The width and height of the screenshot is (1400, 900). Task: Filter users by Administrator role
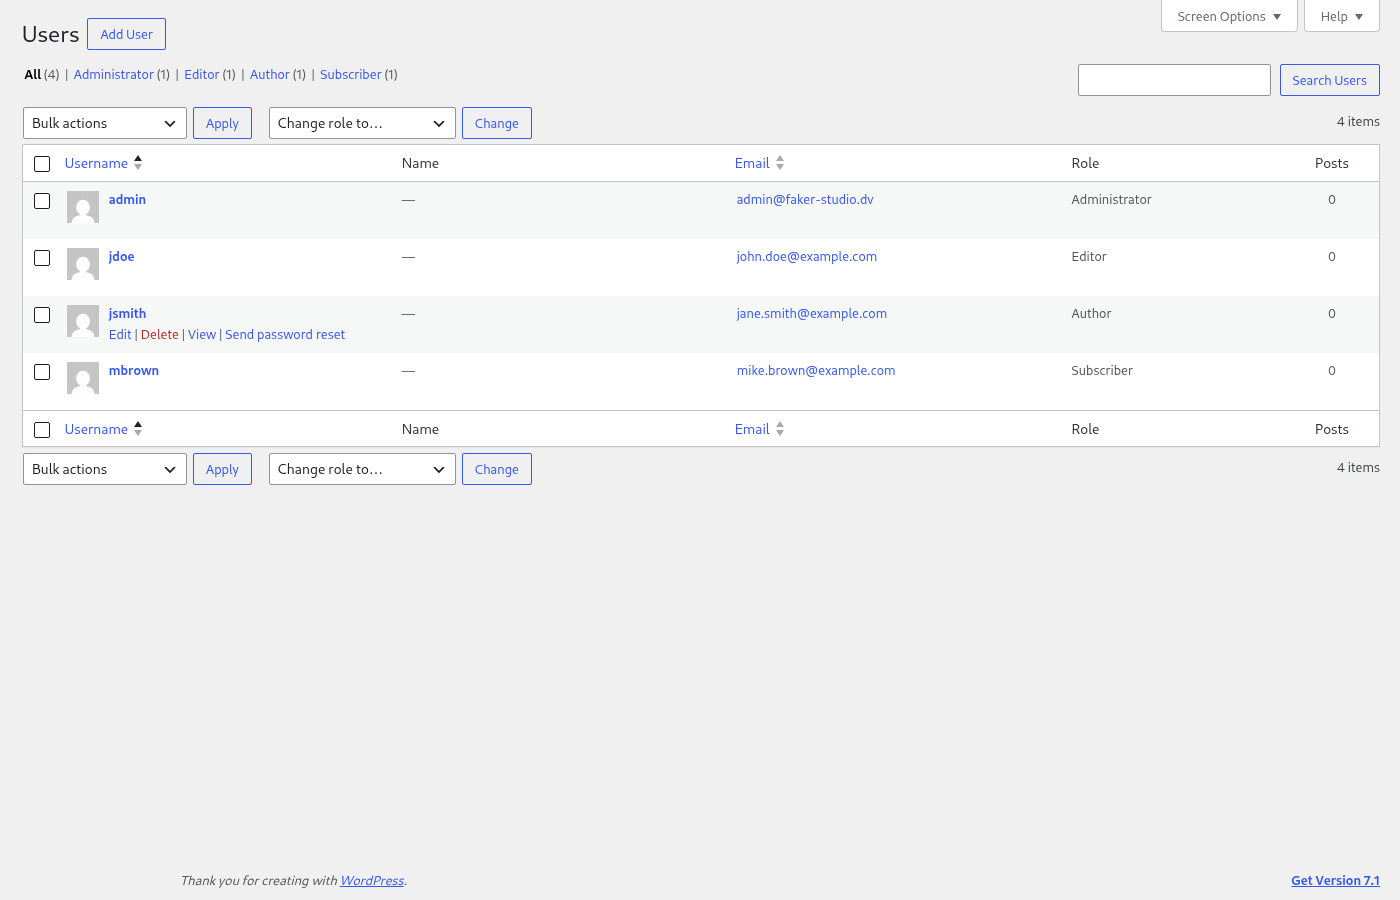(114, 75)
